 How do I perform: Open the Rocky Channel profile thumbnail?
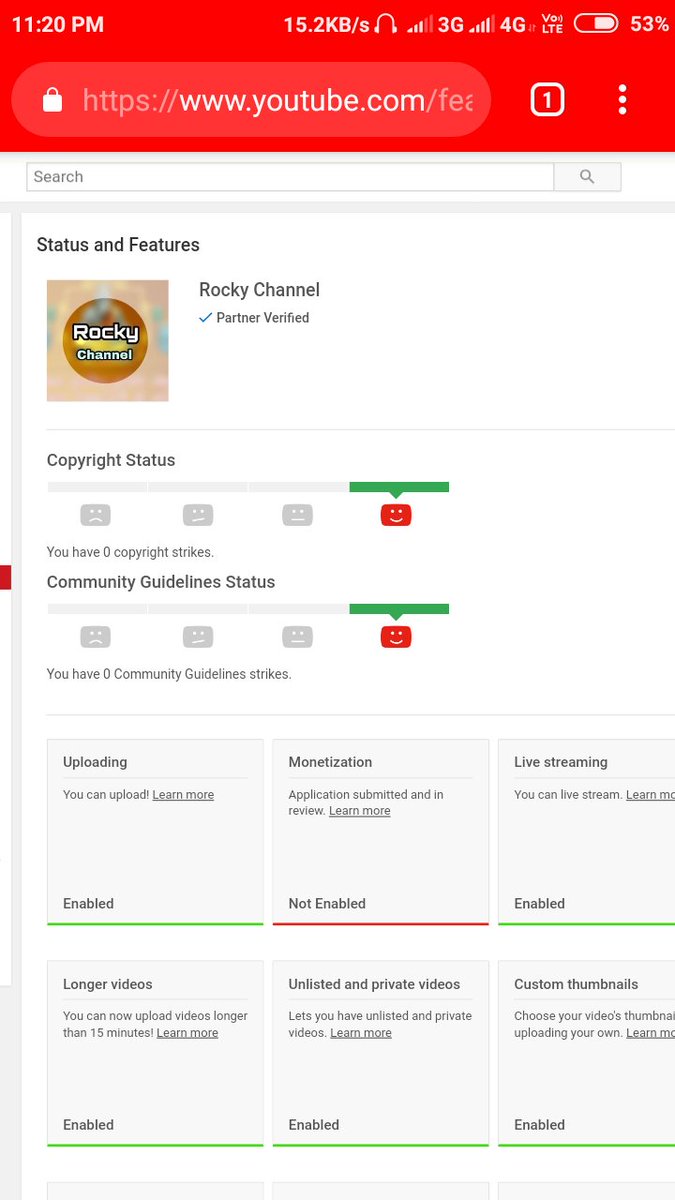coord(107,341)
